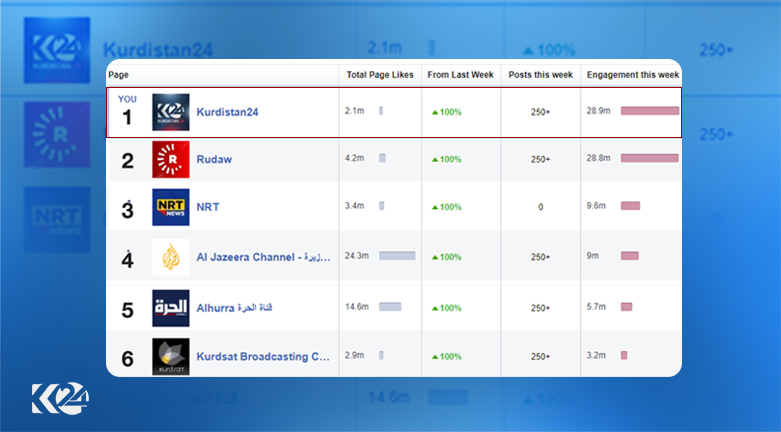Screen dimensions: 781x432
Task: Click NRT's 100% from last week value
Action: pyautogui.click(x=447, y=207)
